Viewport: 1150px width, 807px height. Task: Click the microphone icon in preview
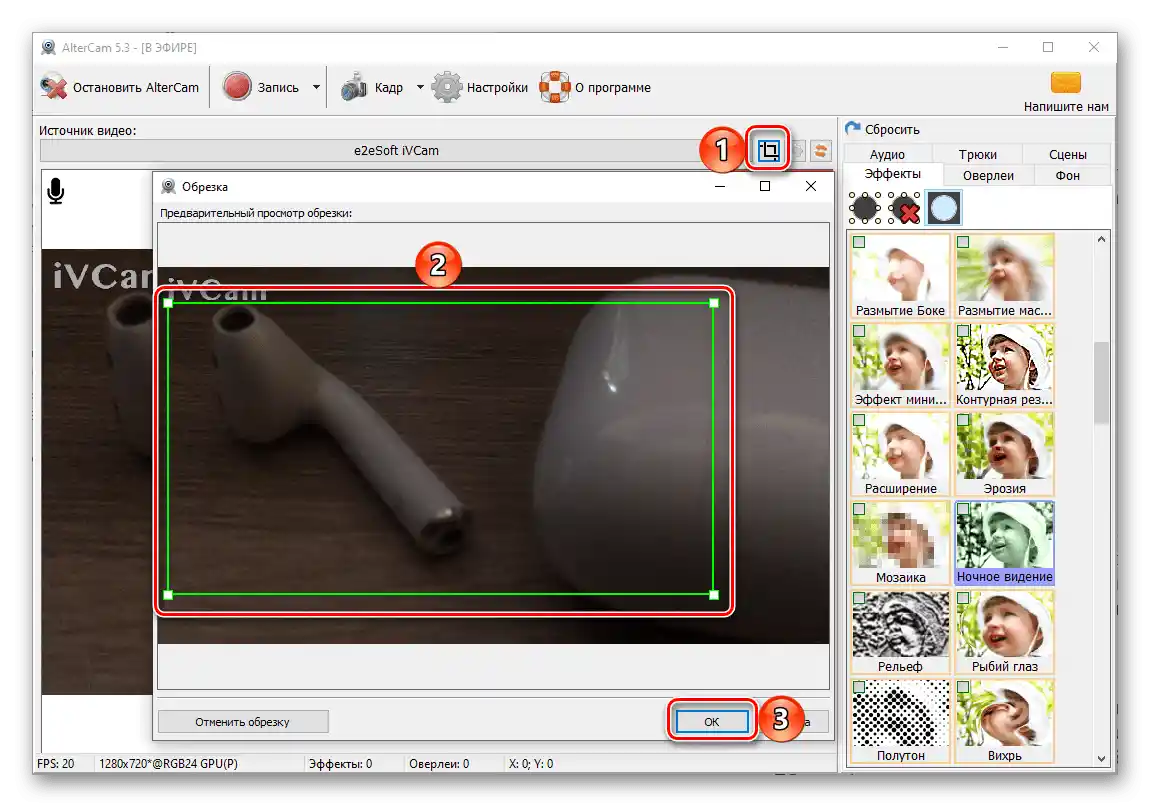pos(56,191)
